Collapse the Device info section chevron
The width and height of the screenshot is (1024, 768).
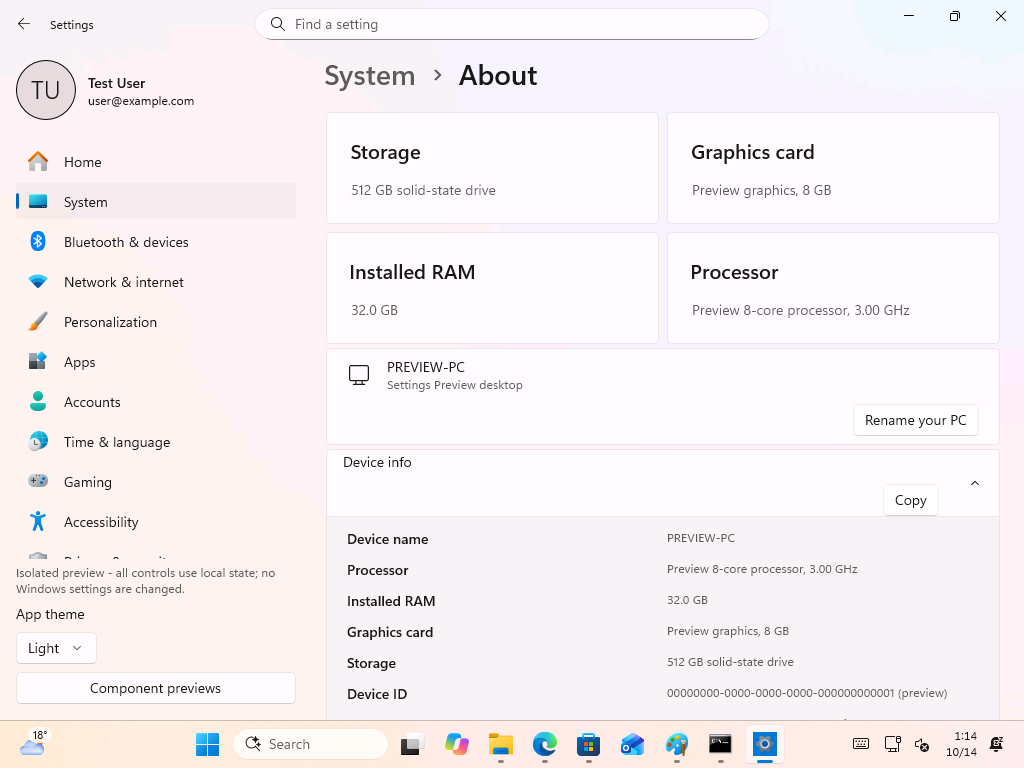[975, 483]
